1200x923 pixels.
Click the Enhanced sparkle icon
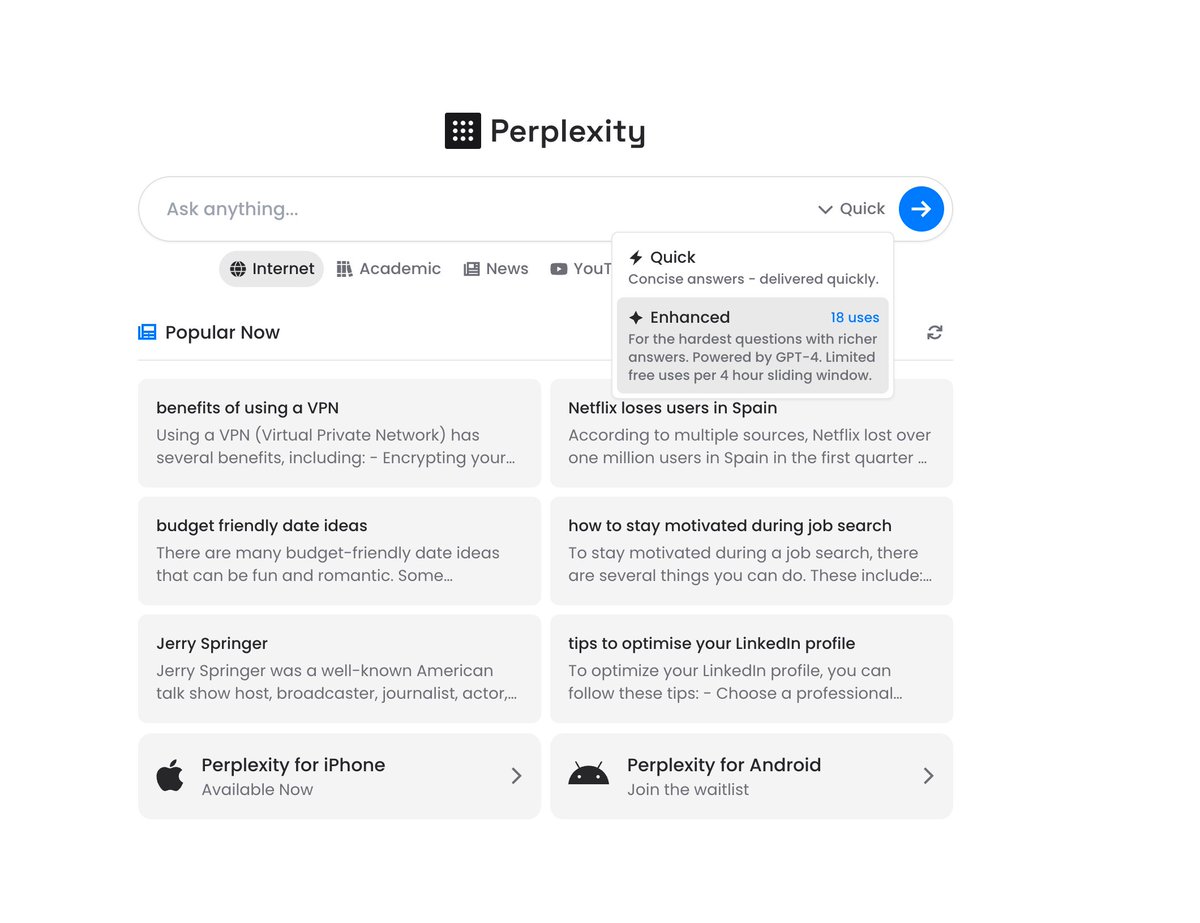(636, 318)
